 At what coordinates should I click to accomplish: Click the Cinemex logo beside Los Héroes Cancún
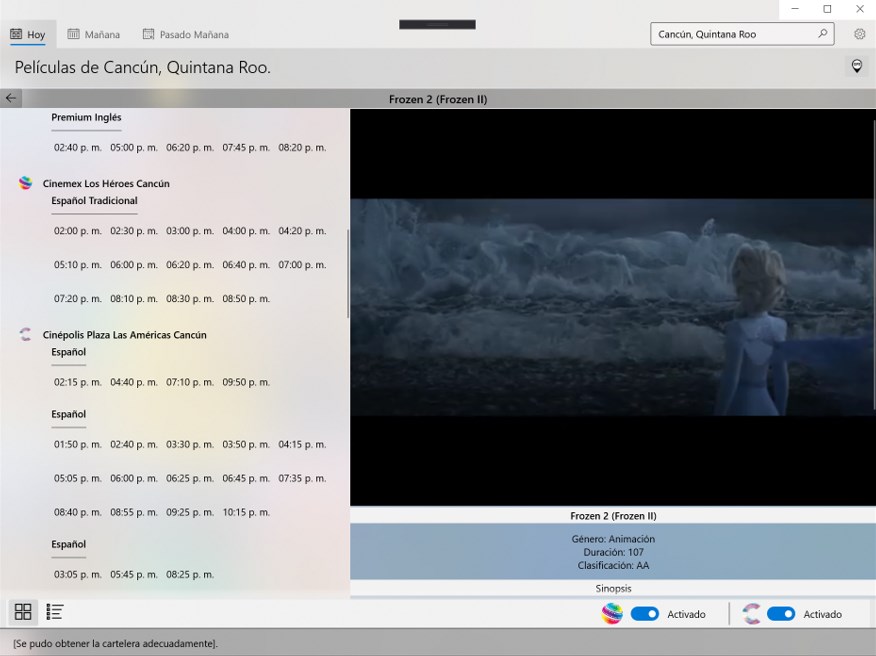[x=25, y=183]
